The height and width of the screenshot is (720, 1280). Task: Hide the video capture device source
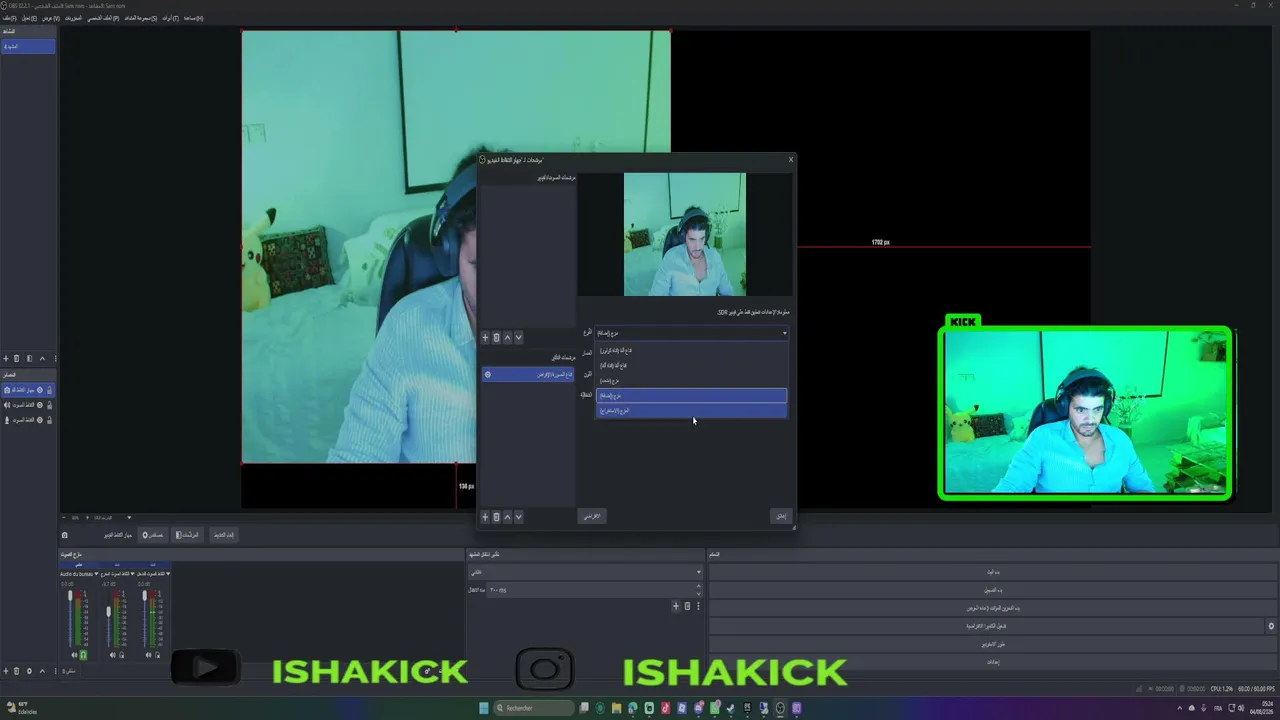pyautogui.click(x=40, y=390)
